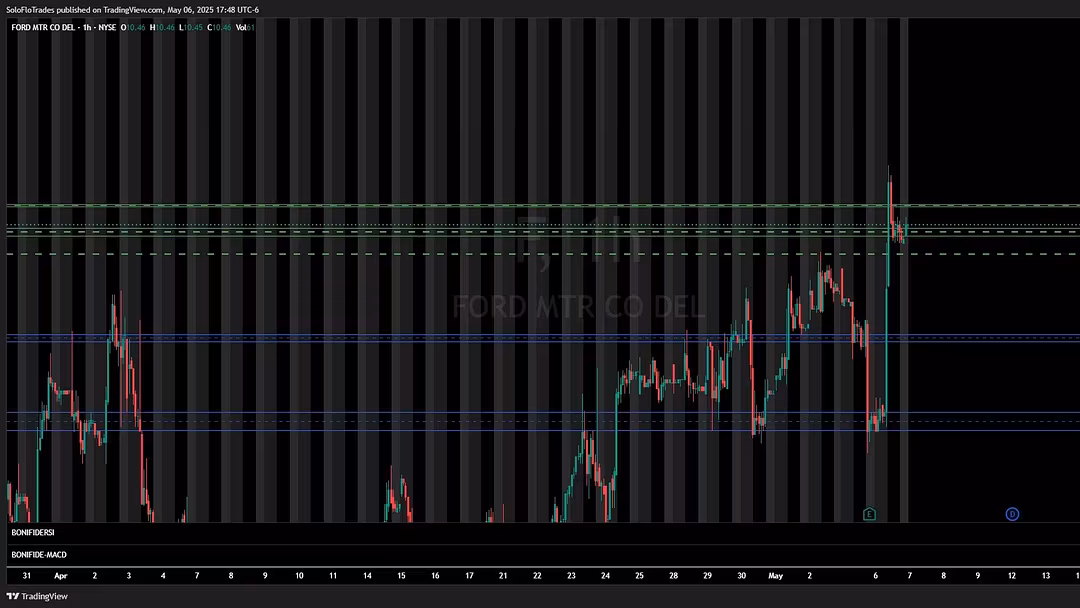Select the Low value 'L10.45'
1080x608 pixels.
coord(191,28)
